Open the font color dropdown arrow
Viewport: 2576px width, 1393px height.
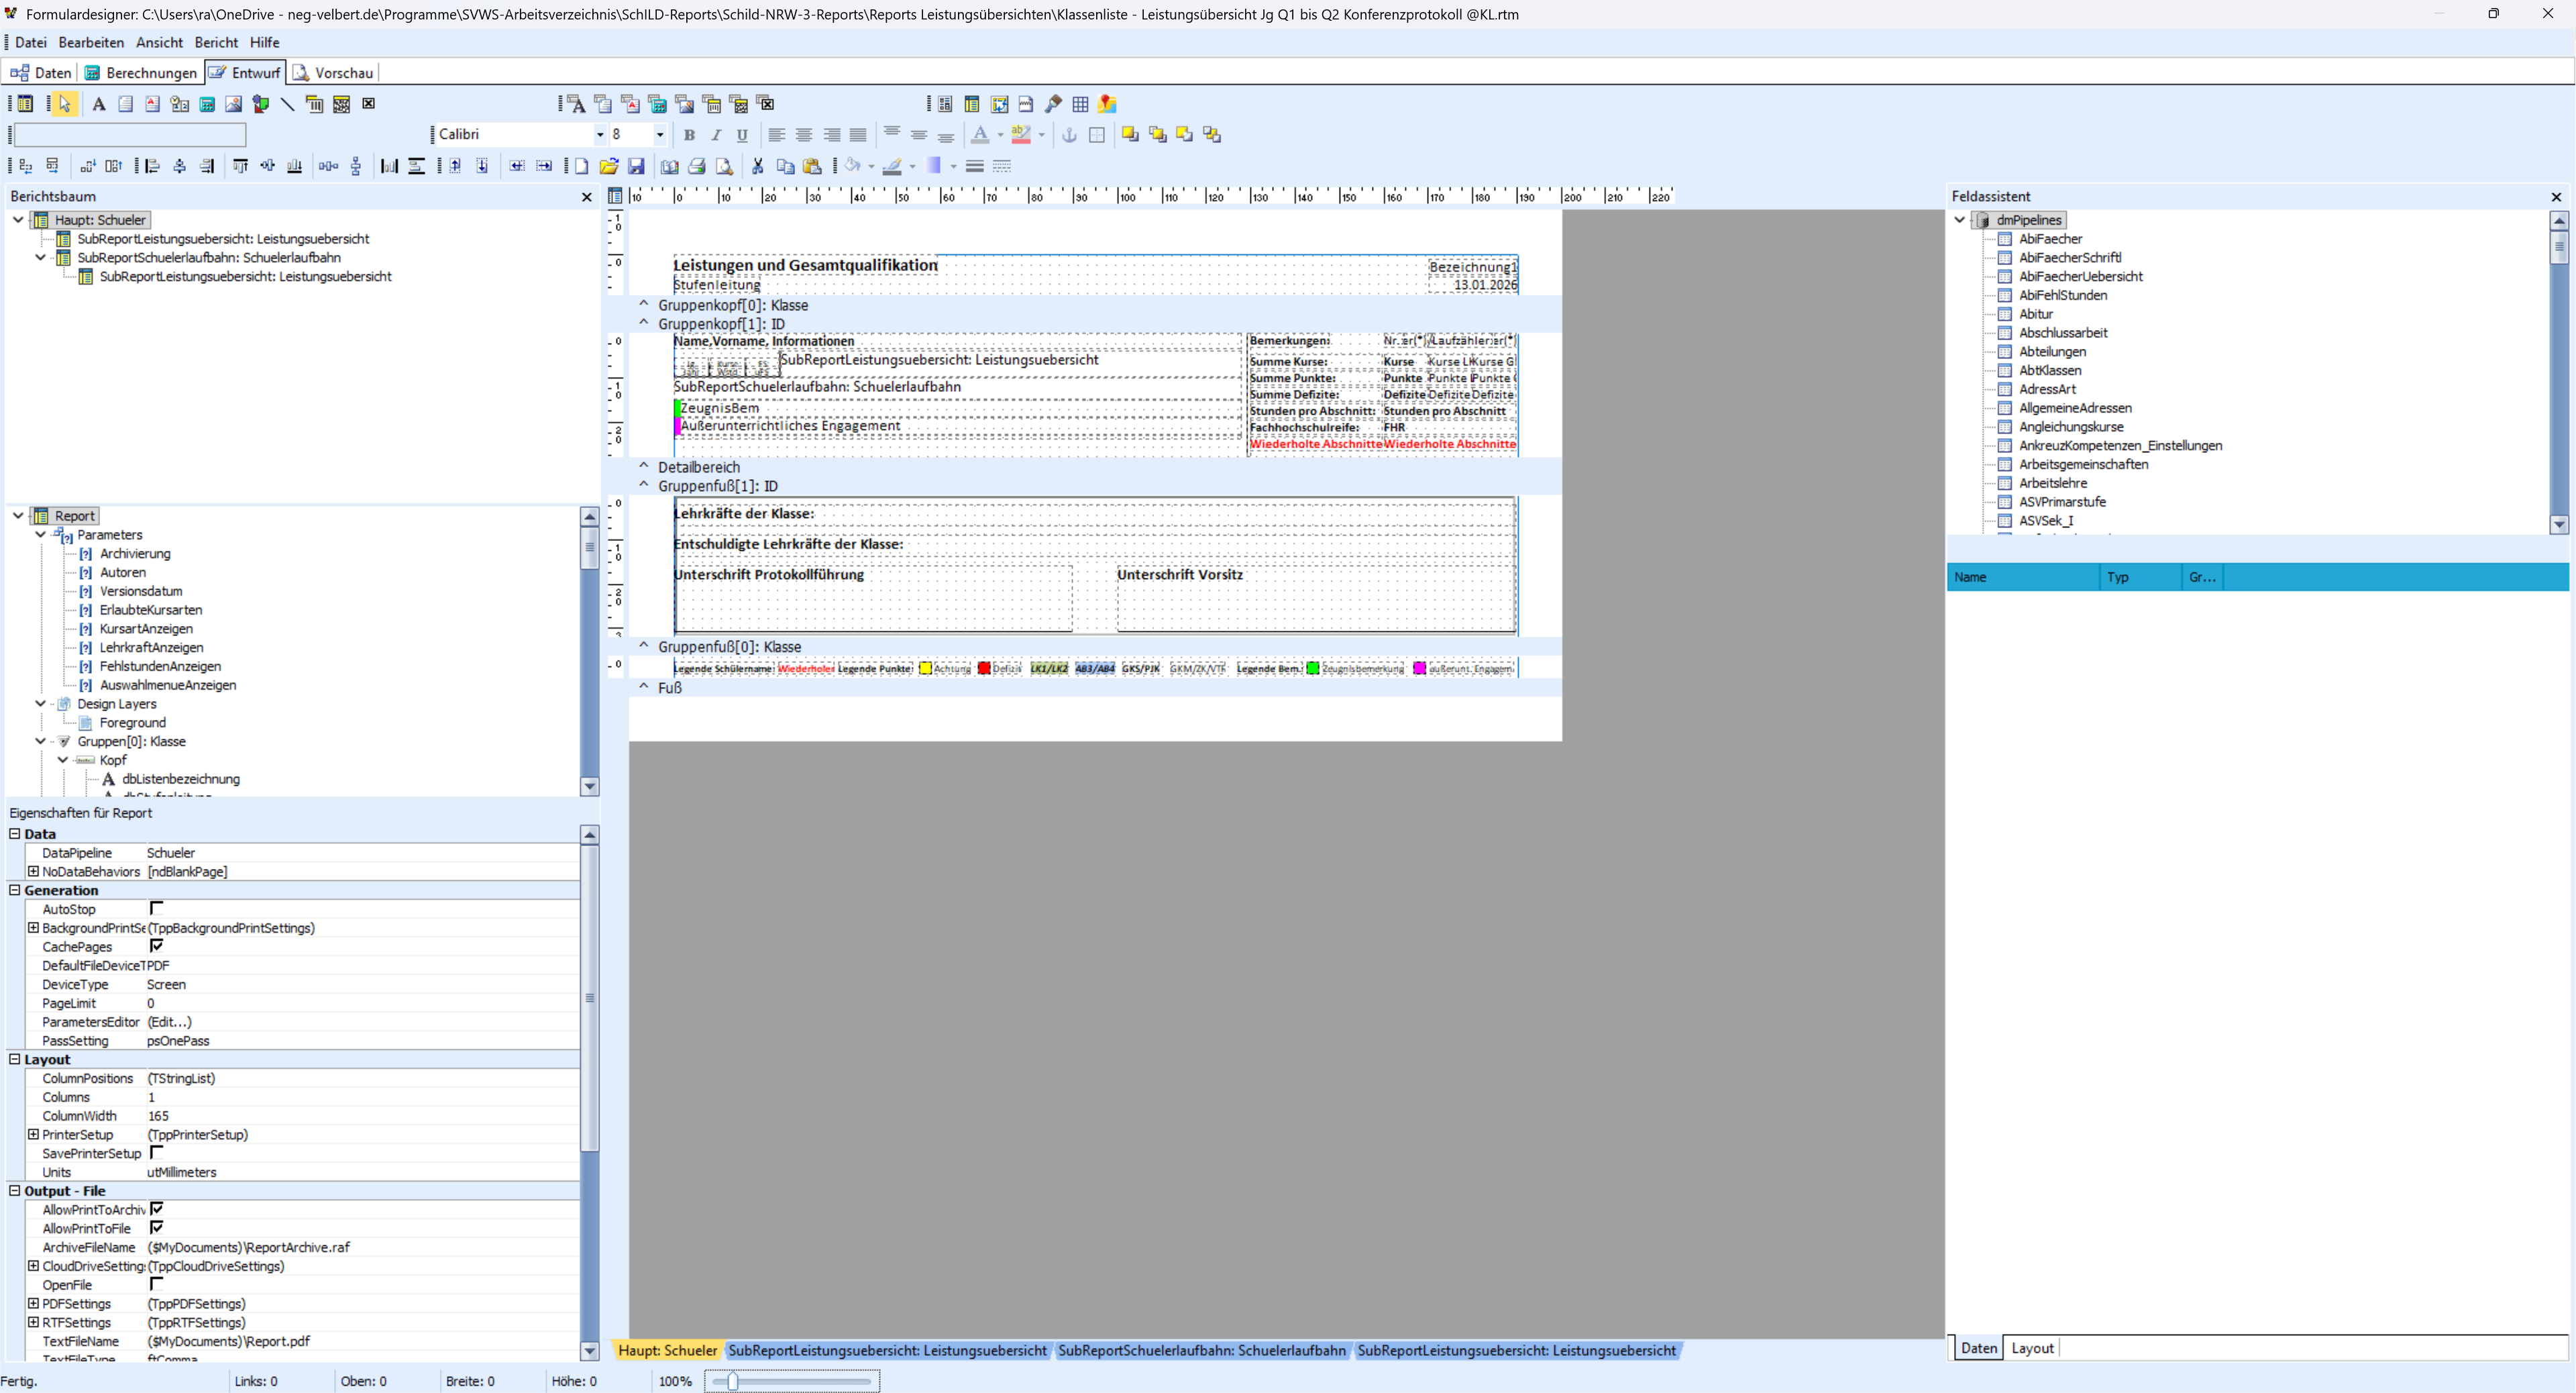click(x=1000, y=135)
